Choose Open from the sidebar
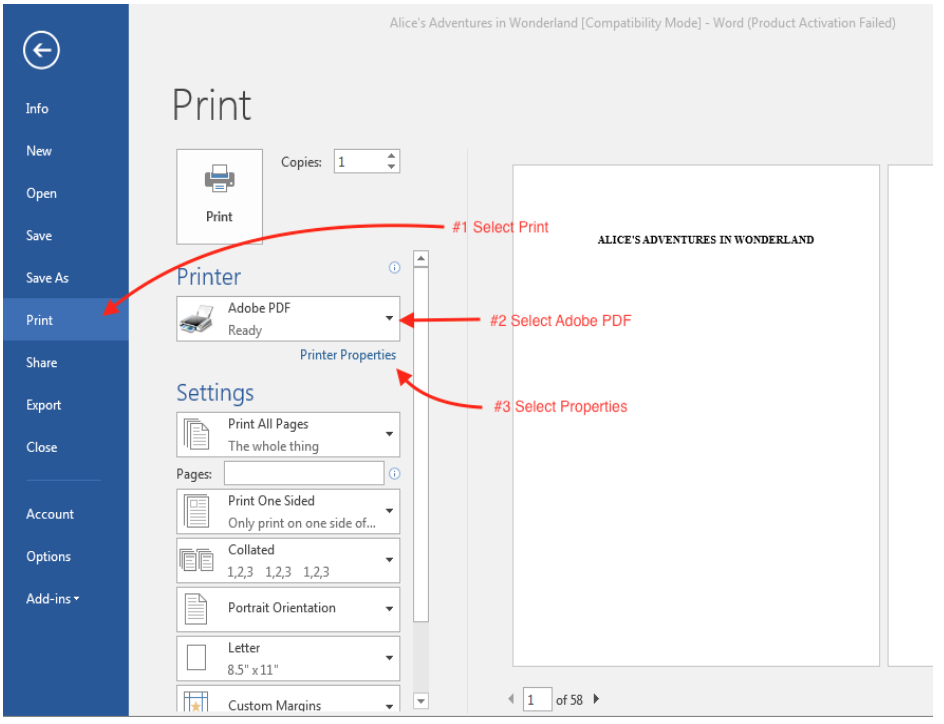Viewport: 944px width, 724px height. coord(42,194)
